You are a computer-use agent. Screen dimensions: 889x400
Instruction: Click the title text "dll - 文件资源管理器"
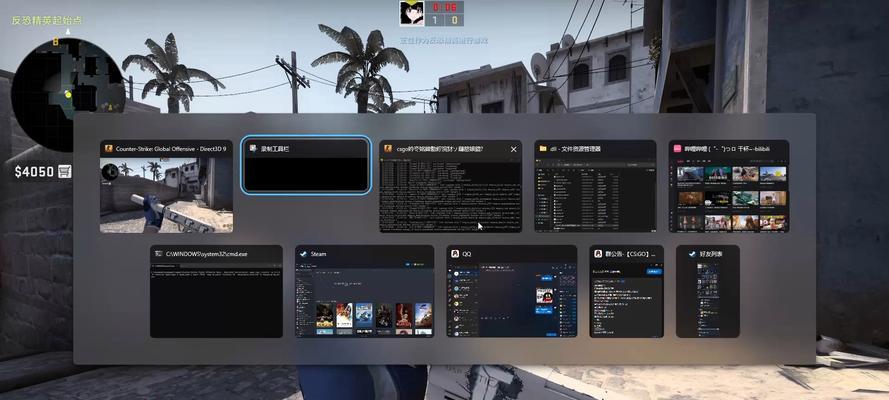pyautogui.click(x=575, y=149)
